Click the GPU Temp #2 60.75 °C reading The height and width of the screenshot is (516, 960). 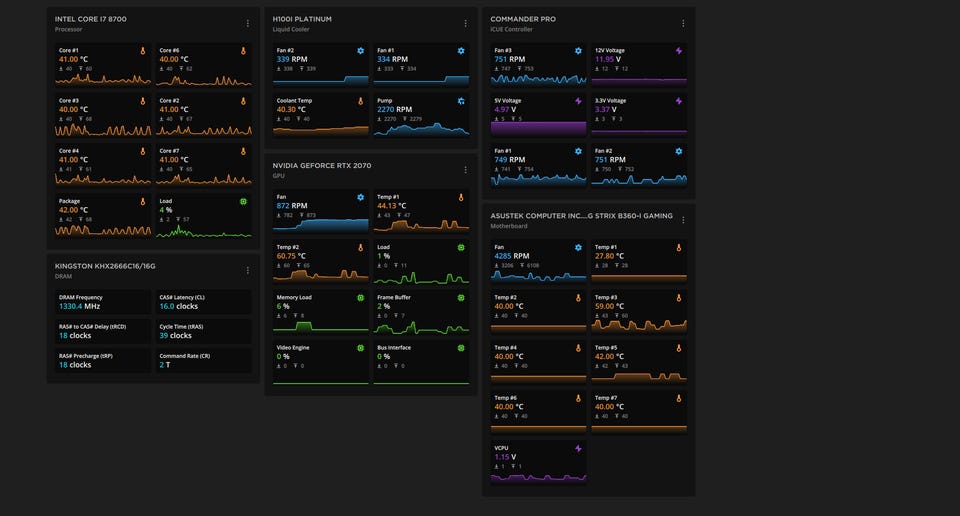[x=291, y=256]
